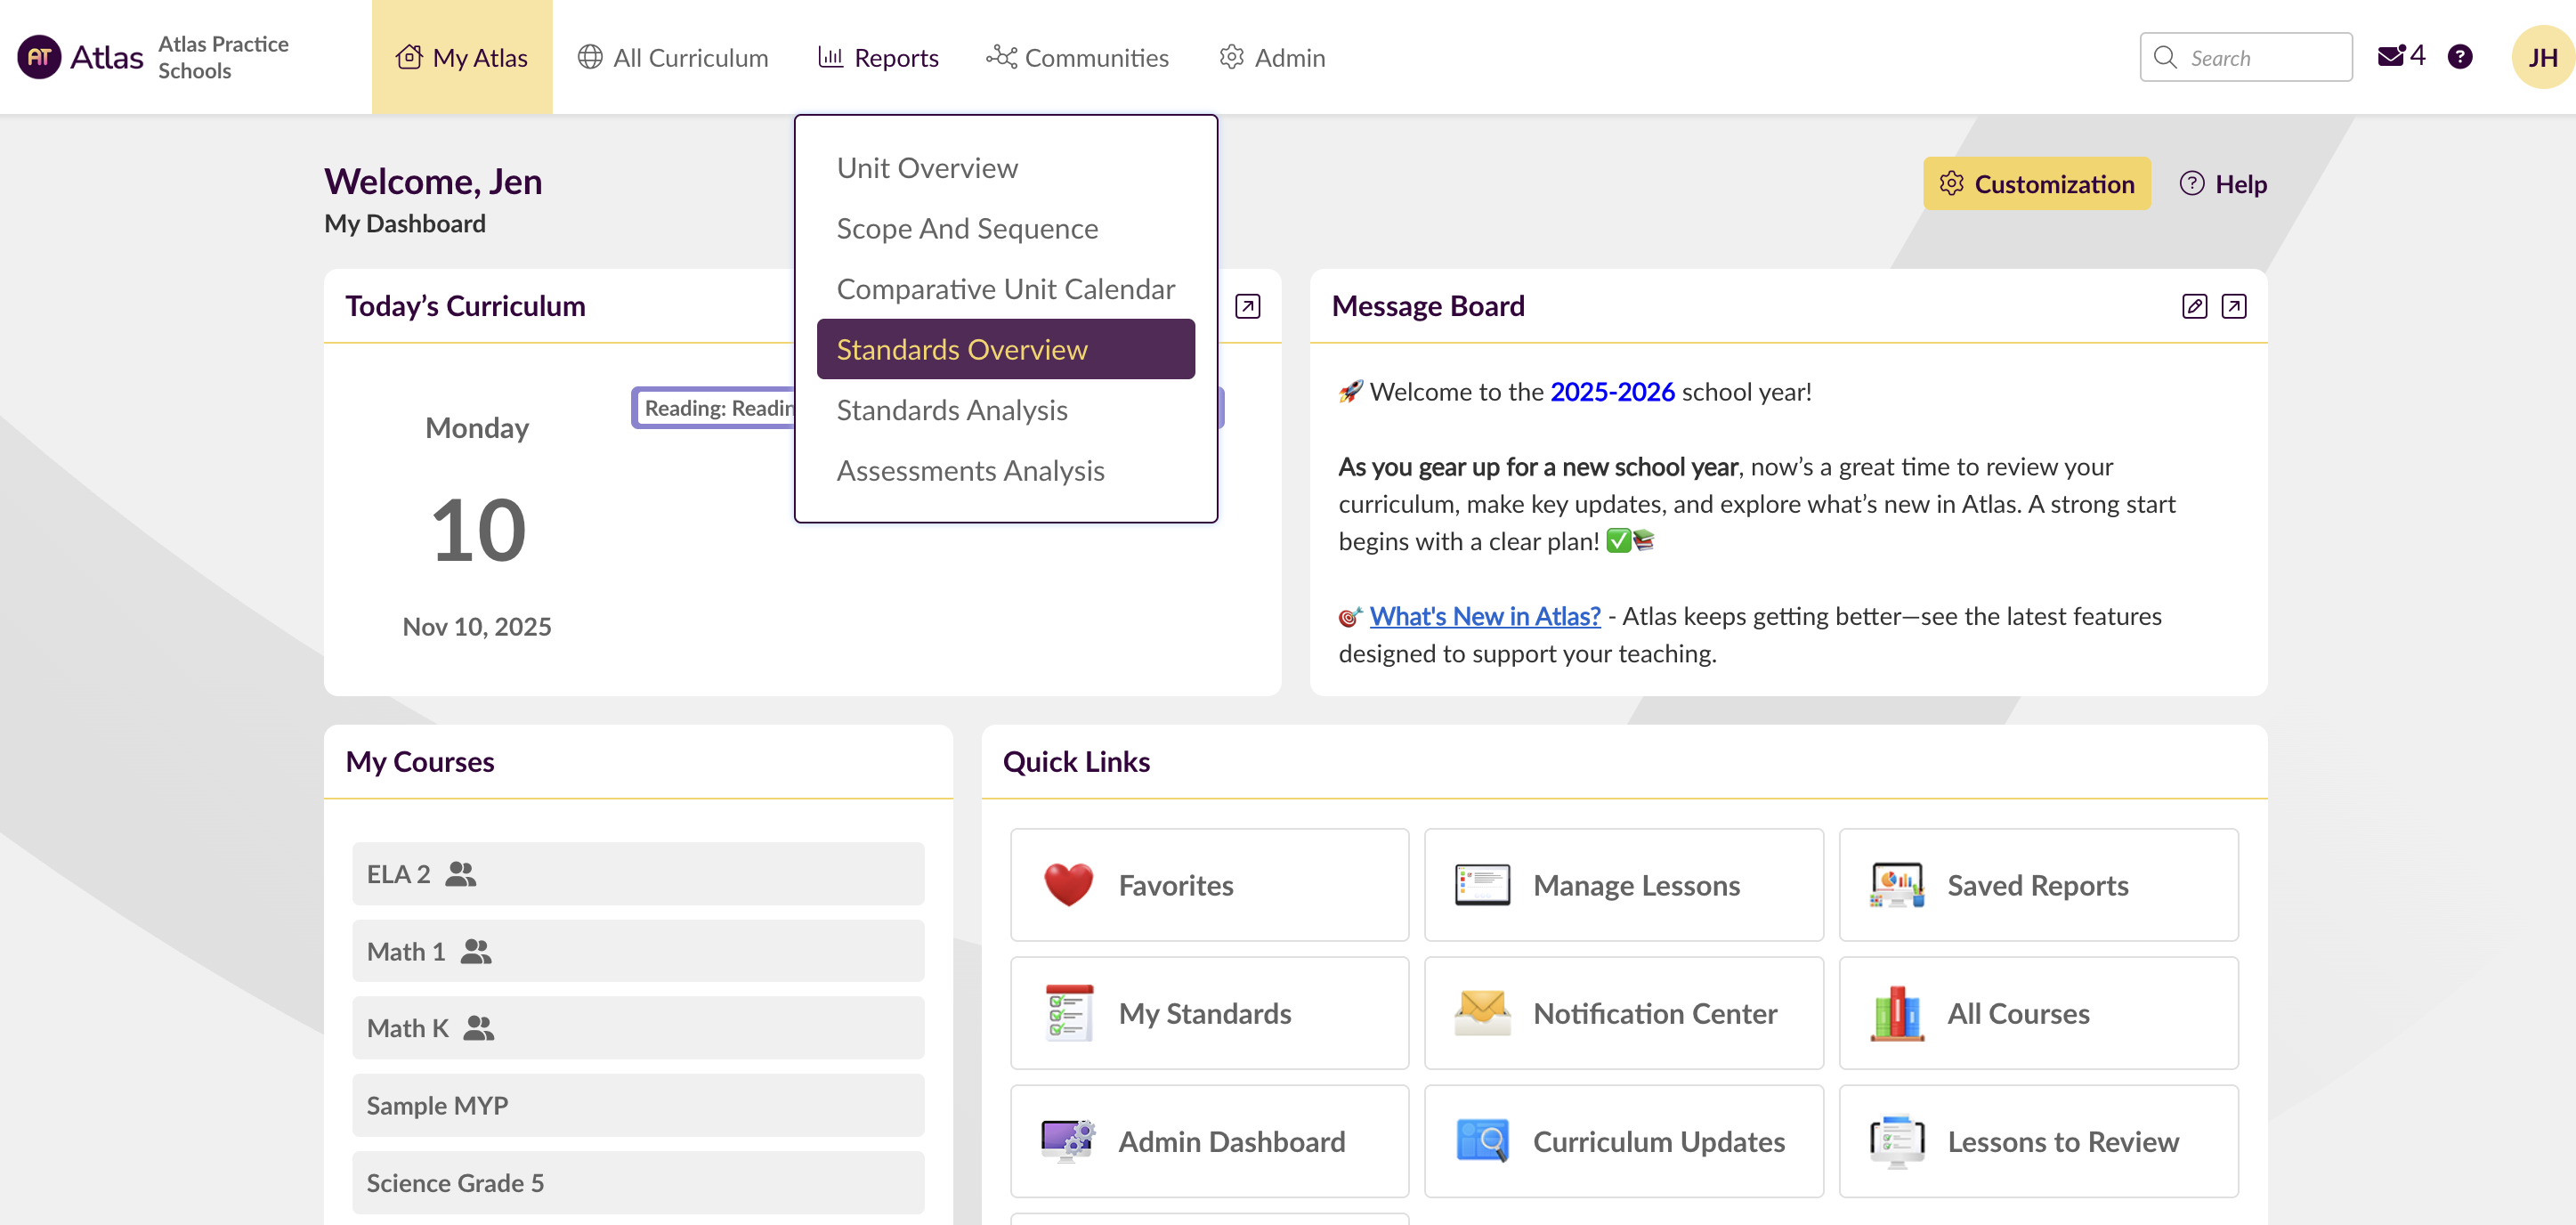The width and height of the screenshot is (2576, 1225).
Task: Click the mail notifications envelope icon
Action: coord(2391,56)
